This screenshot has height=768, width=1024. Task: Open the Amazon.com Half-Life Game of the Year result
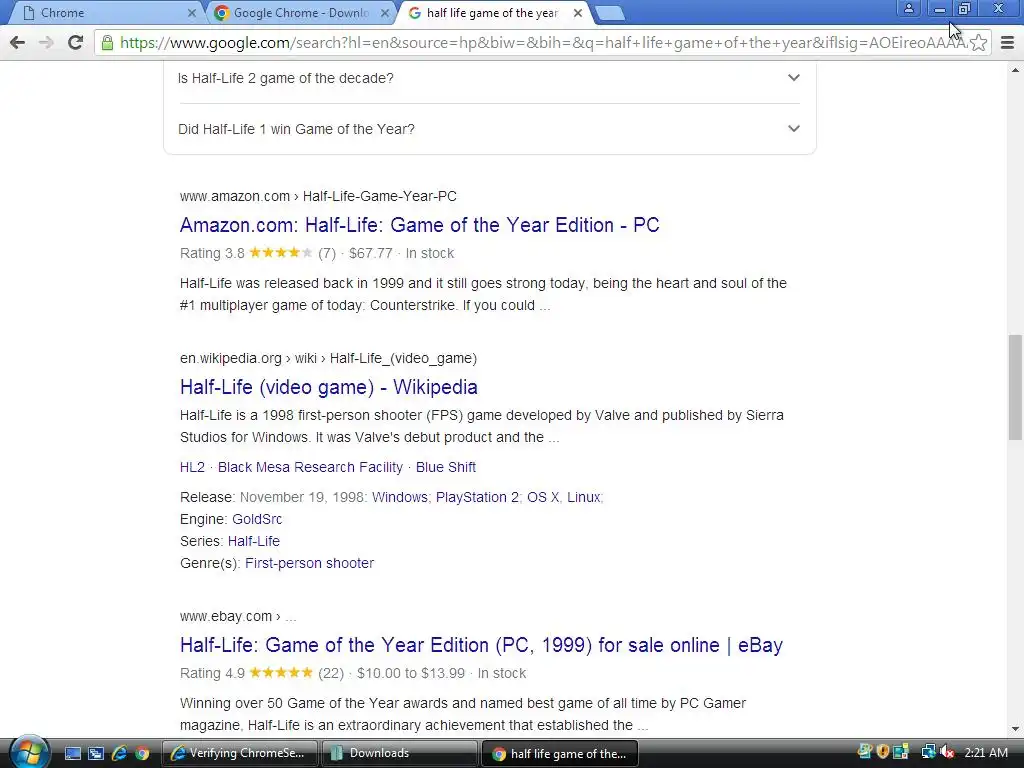coord(419,225)
